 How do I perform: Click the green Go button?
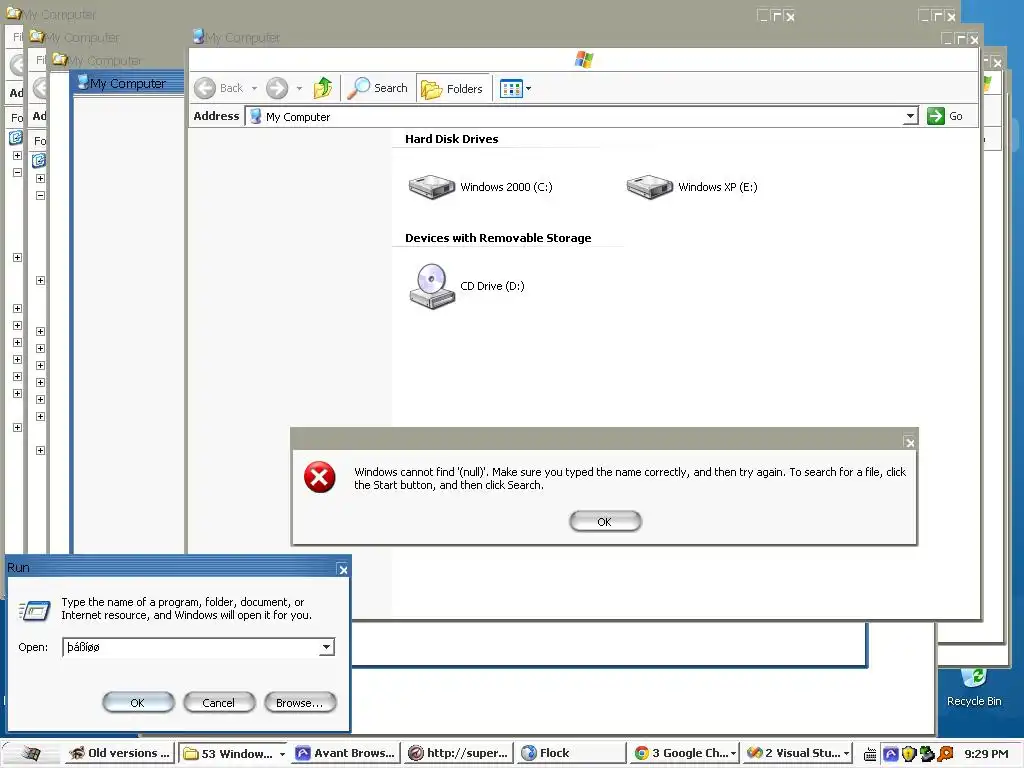coord(945,116)
